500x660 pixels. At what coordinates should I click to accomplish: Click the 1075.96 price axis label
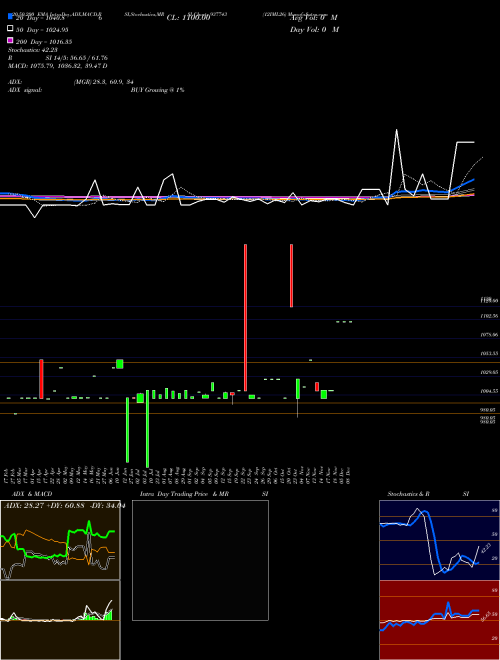coord(489,335)
